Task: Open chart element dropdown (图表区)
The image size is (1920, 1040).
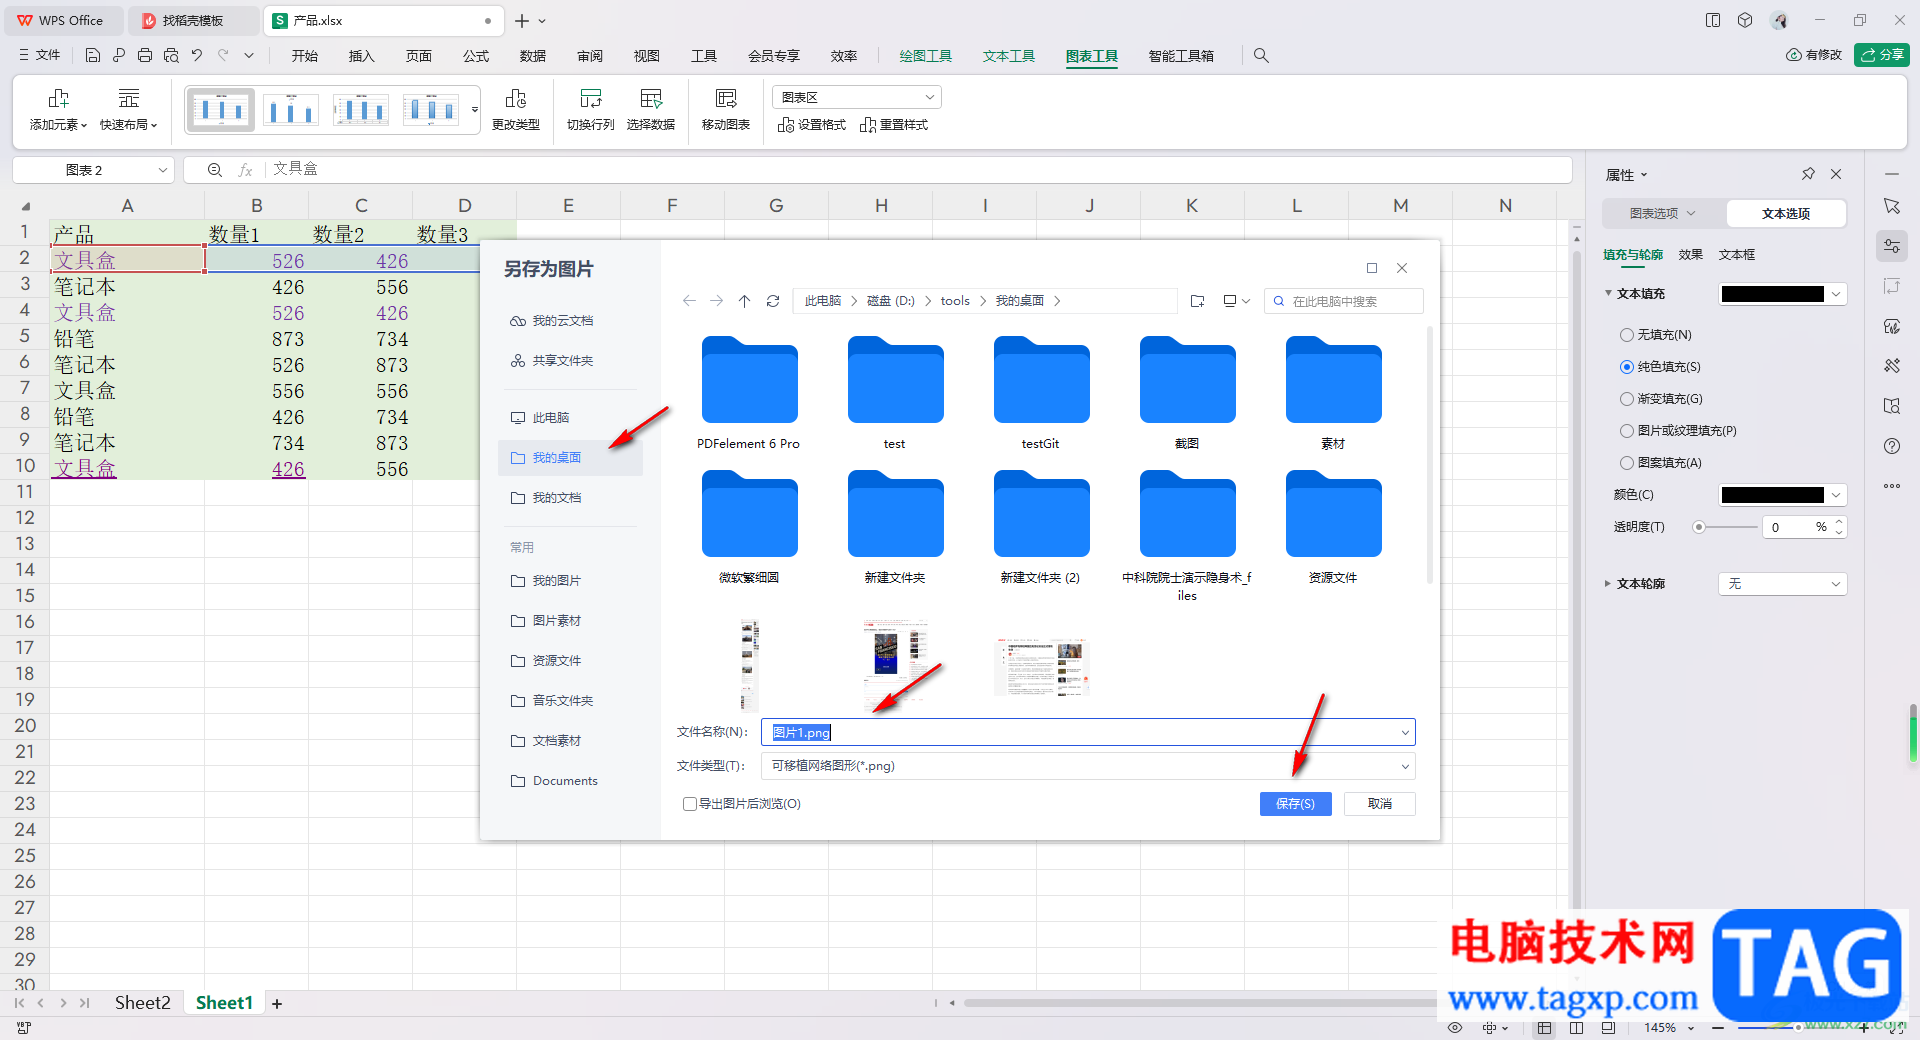Action: click(857, 97)
